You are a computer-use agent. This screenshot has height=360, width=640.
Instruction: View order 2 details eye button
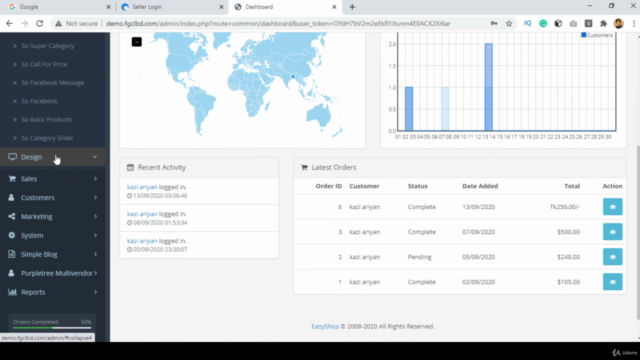point(612,257)
